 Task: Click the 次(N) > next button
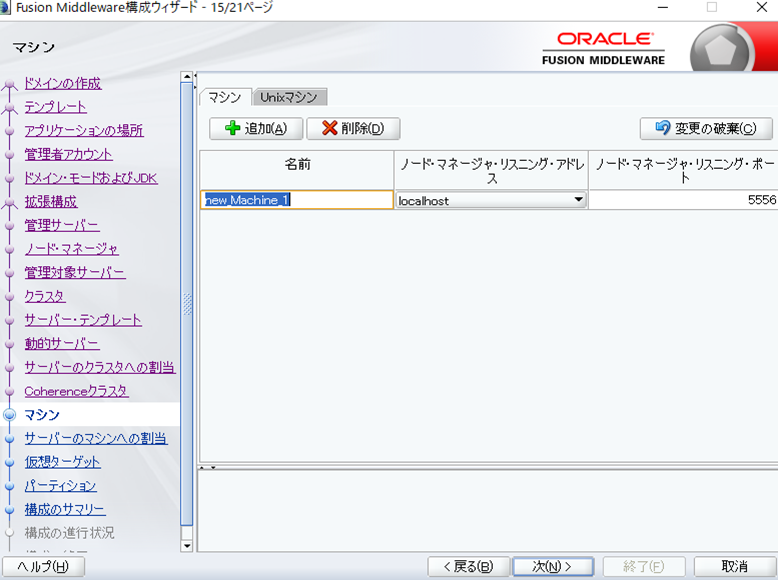[x=553, y=566]
